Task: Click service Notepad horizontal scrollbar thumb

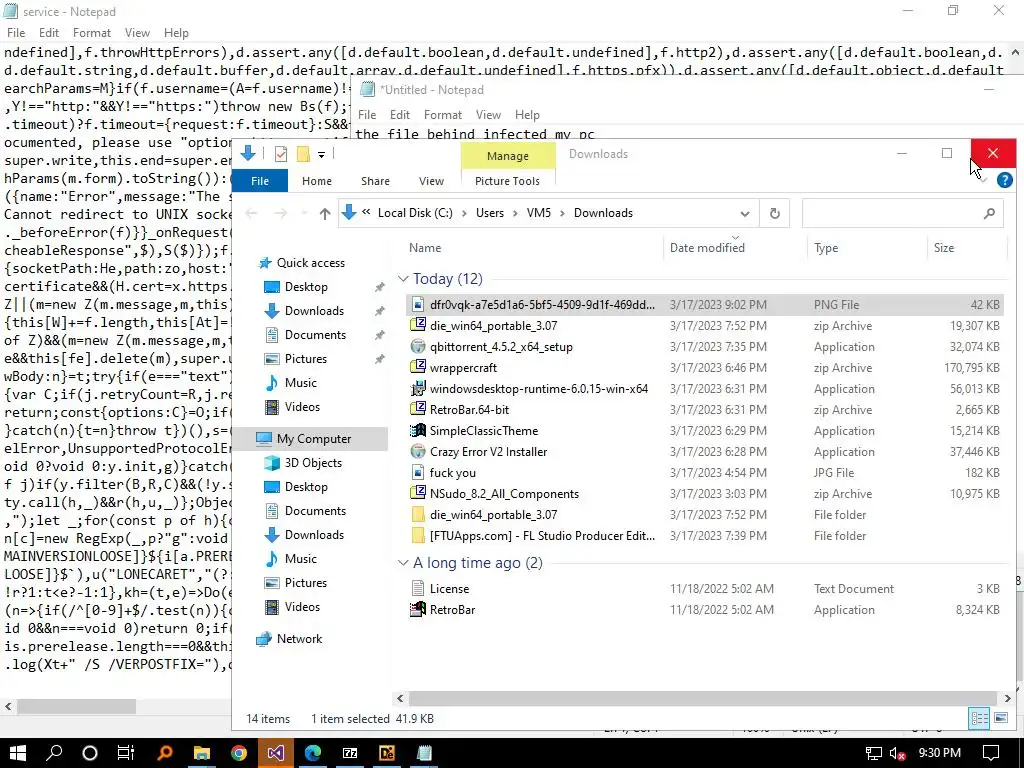Action: tap(76, 706)
